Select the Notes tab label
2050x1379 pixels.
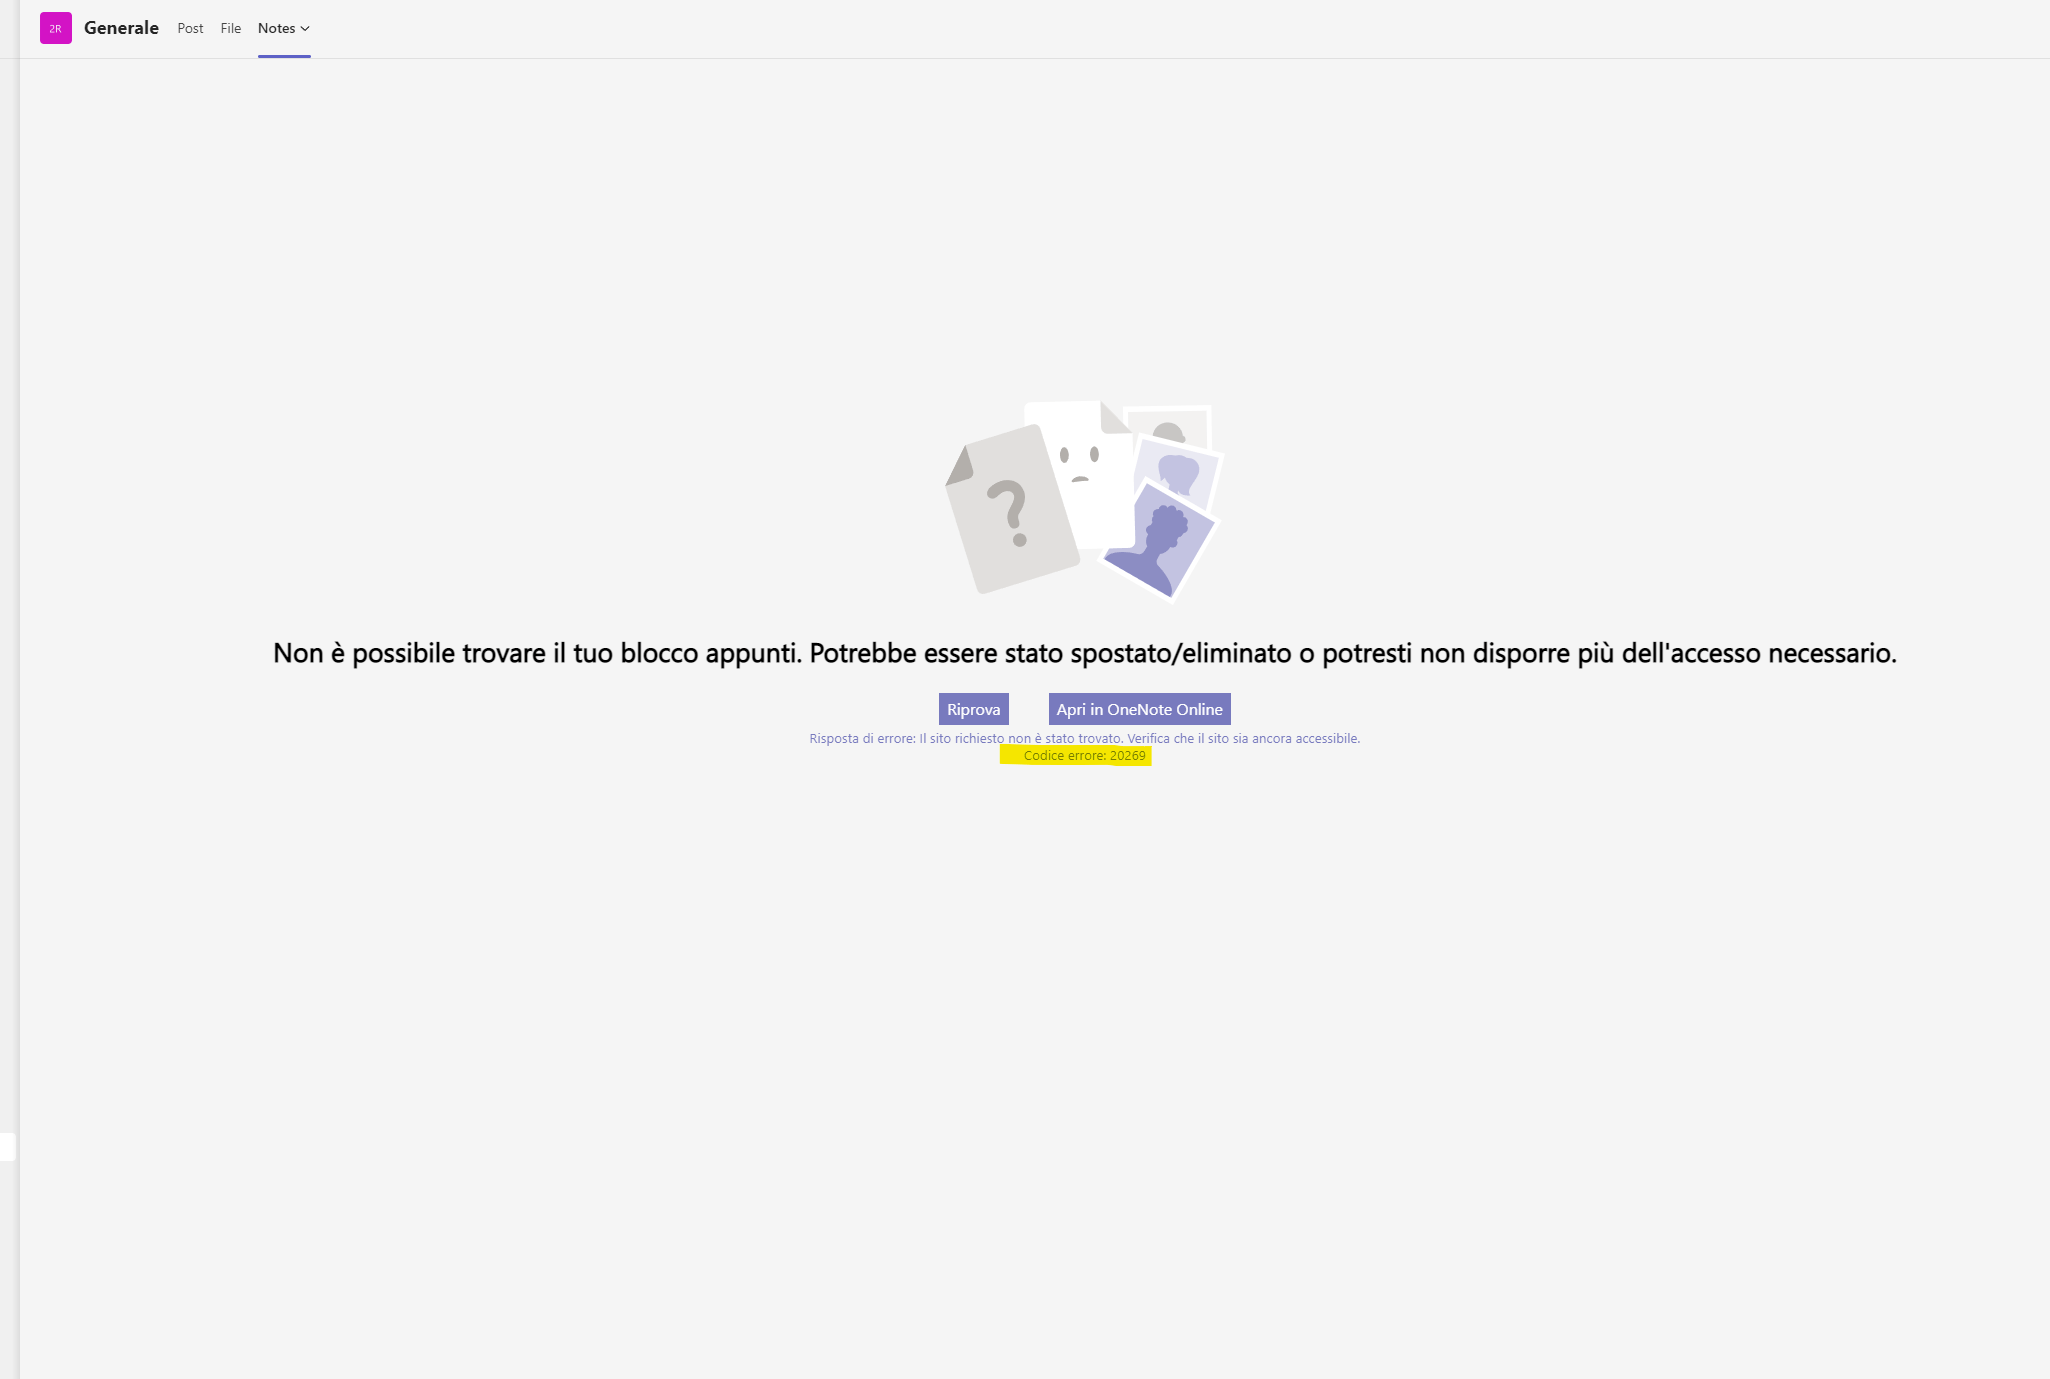click(277, 28)
